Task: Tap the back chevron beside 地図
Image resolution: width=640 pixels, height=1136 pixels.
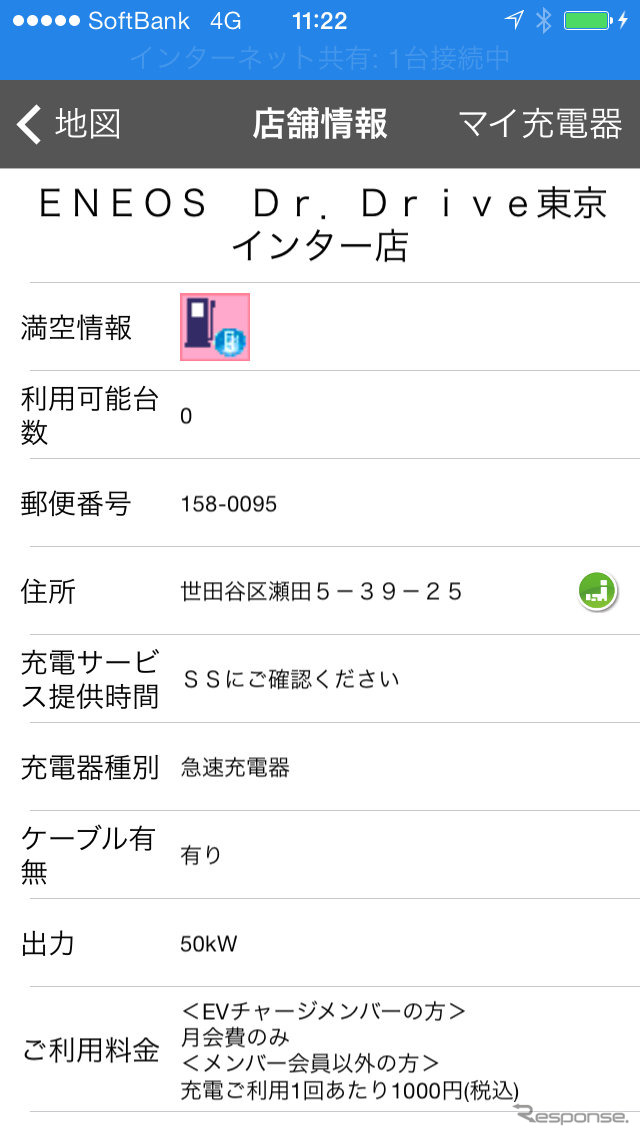Action: tap(29, 124)
